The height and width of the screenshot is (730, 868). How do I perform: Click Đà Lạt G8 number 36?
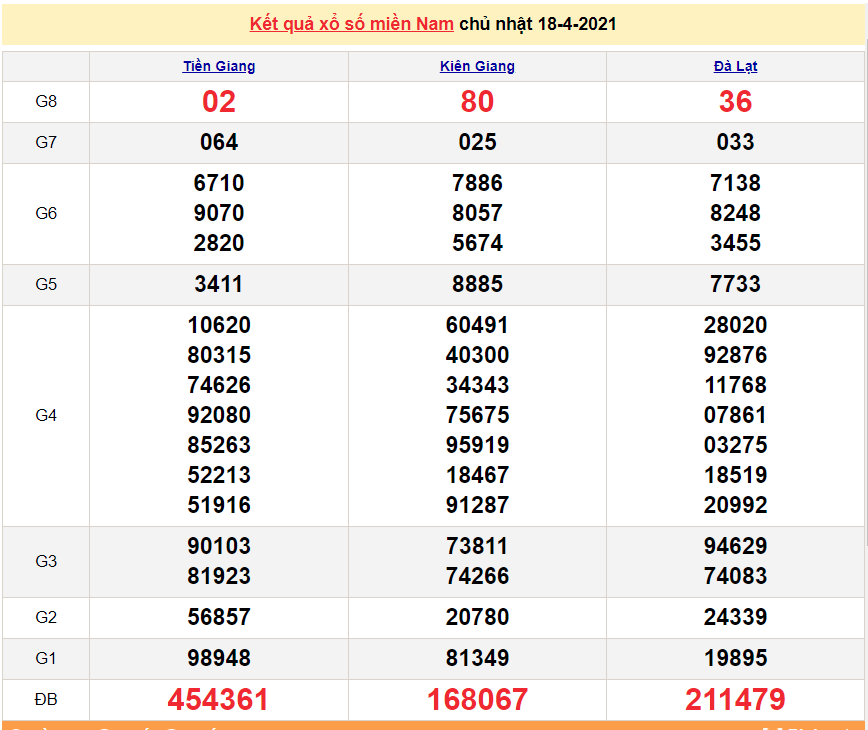(x=735, y=102)
